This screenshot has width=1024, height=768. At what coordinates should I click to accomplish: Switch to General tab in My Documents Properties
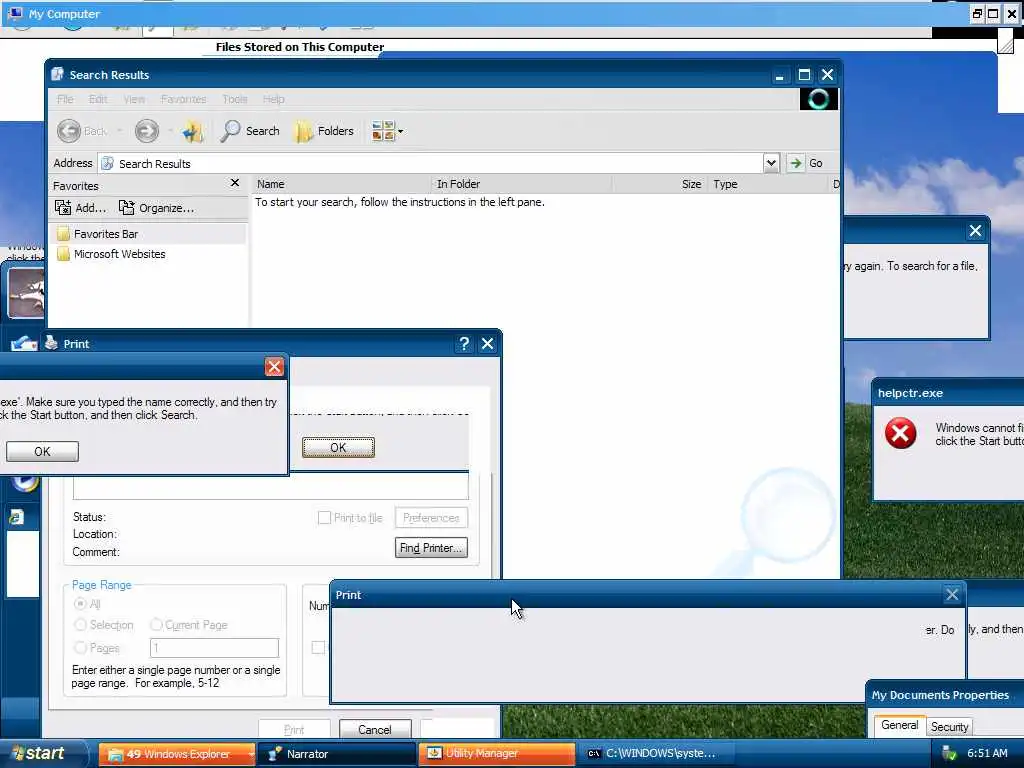coord(899,725)
